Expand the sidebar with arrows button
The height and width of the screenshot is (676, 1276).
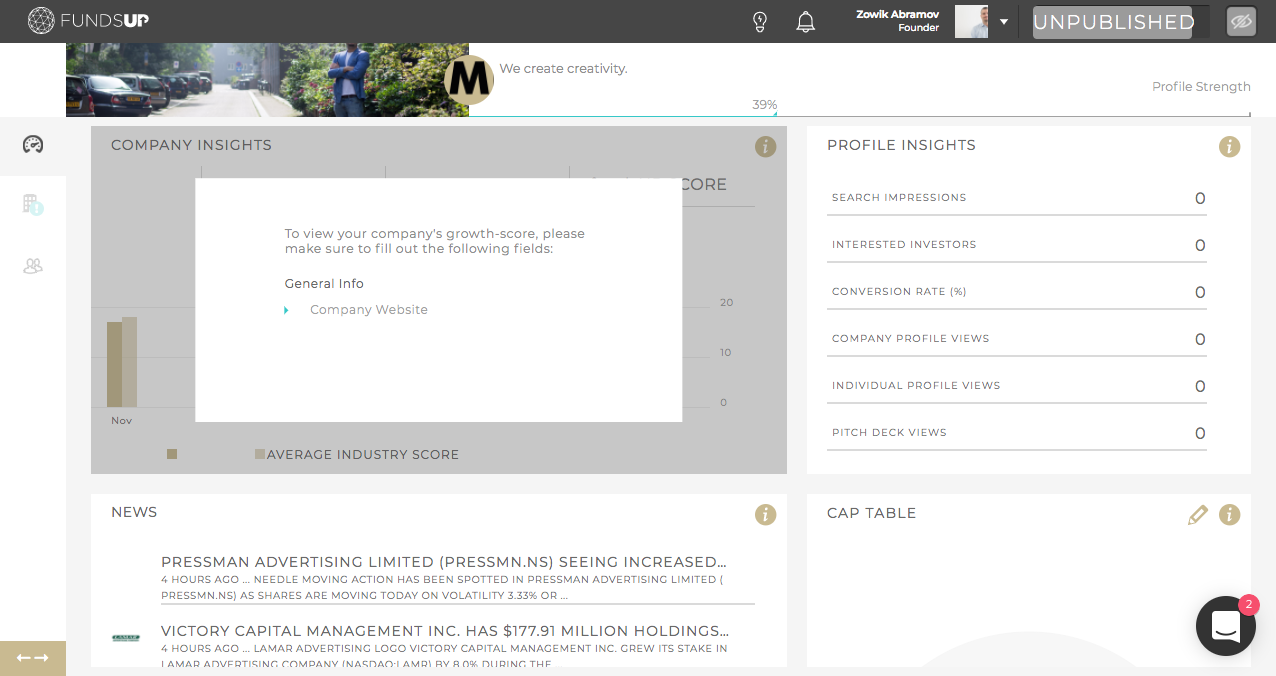coord(33,658)
